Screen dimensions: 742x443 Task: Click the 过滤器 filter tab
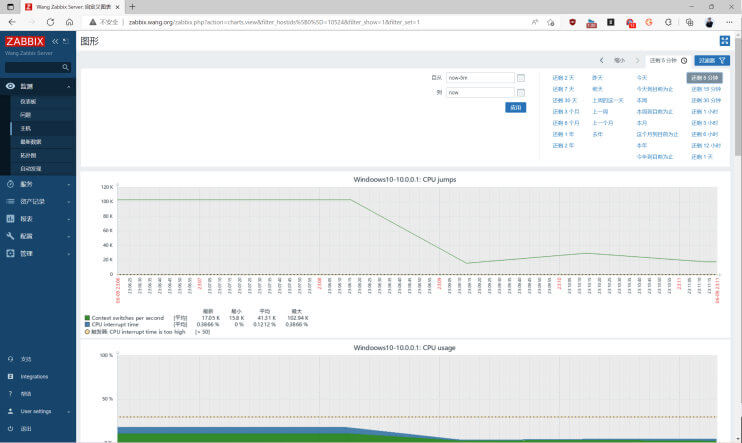pos(712,61)
